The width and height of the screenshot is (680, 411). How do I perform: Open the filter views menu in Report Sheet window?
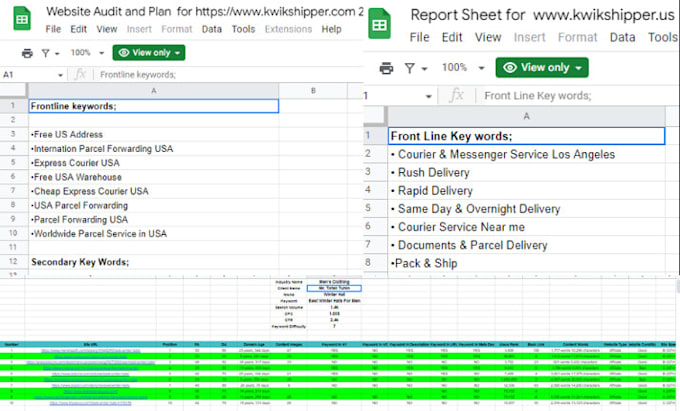coord(416,68)
